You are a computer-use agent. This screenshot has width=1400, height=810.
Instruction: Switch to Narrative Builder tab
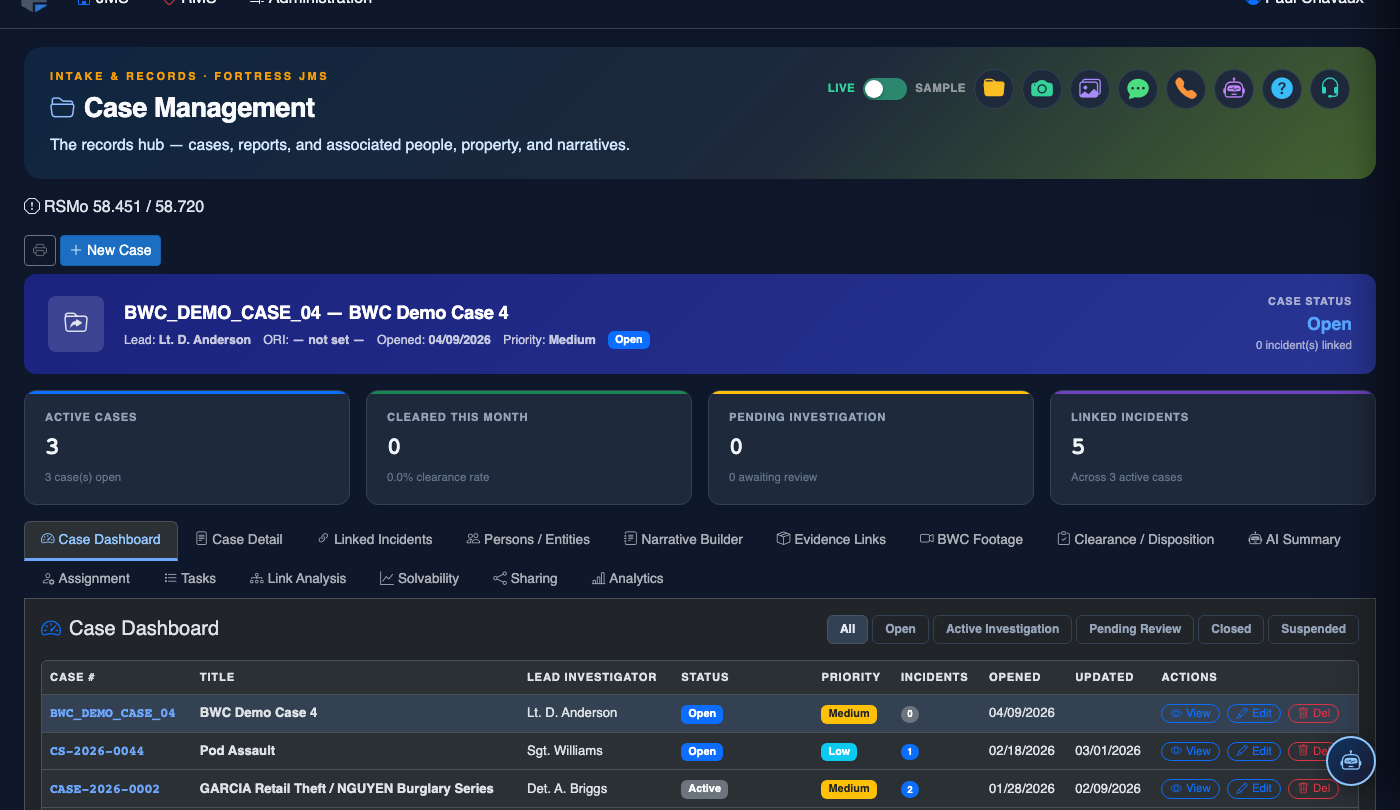coord(683,539)
